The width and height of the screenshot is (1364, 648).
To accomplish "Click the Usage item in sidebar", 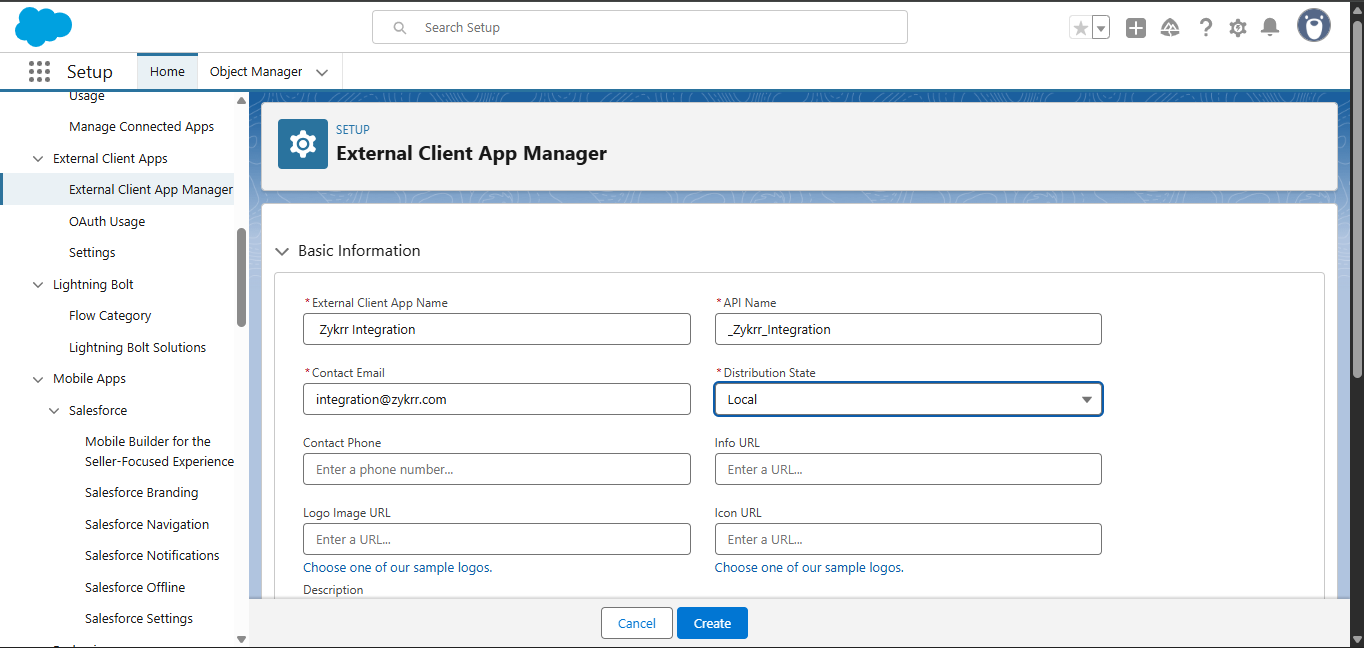I will coord(87,96).
